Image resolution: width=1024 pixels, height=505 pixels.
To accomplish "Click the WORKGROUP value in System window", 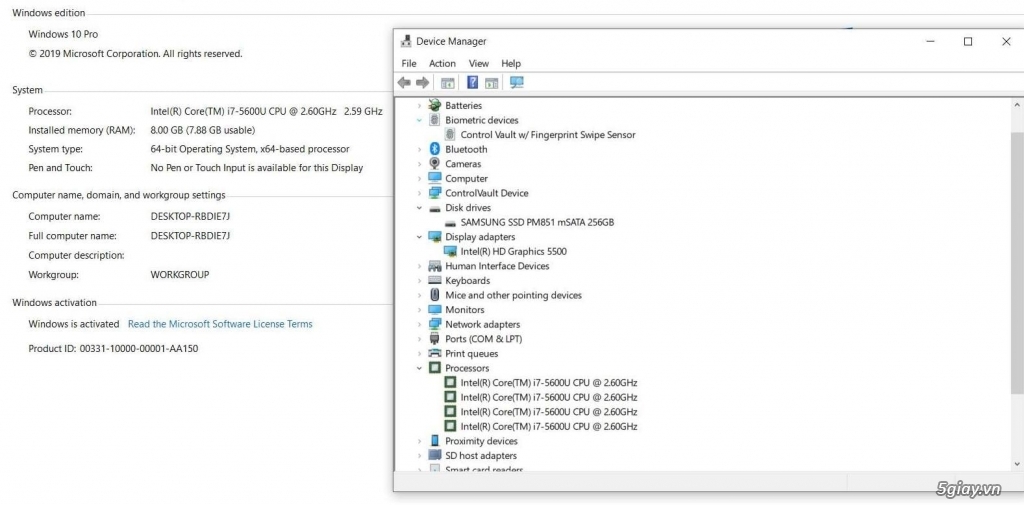I will pyautogui.click(x=180, y=274).
